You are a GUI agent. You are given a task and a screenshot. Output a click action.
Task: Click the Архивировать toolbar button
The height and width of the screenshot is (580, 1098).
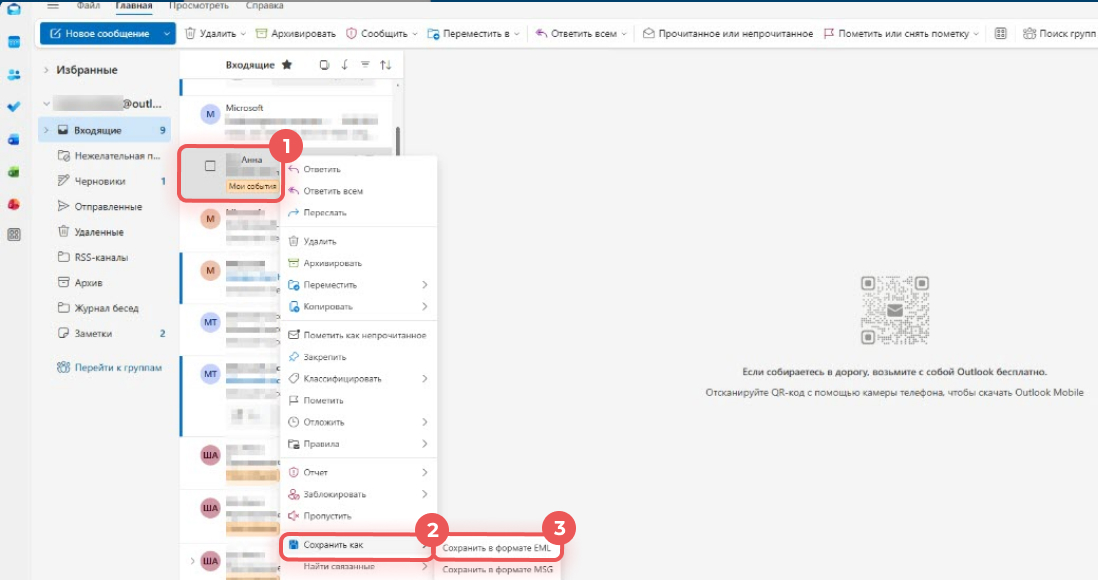(295, 33)
